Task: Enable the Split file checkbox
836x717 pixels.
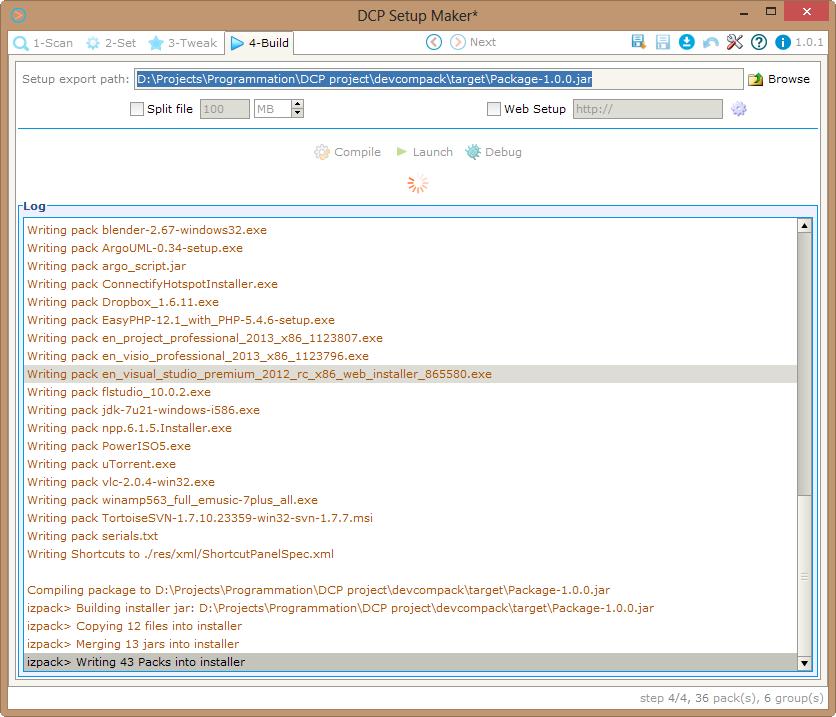Action: [137, 109]
